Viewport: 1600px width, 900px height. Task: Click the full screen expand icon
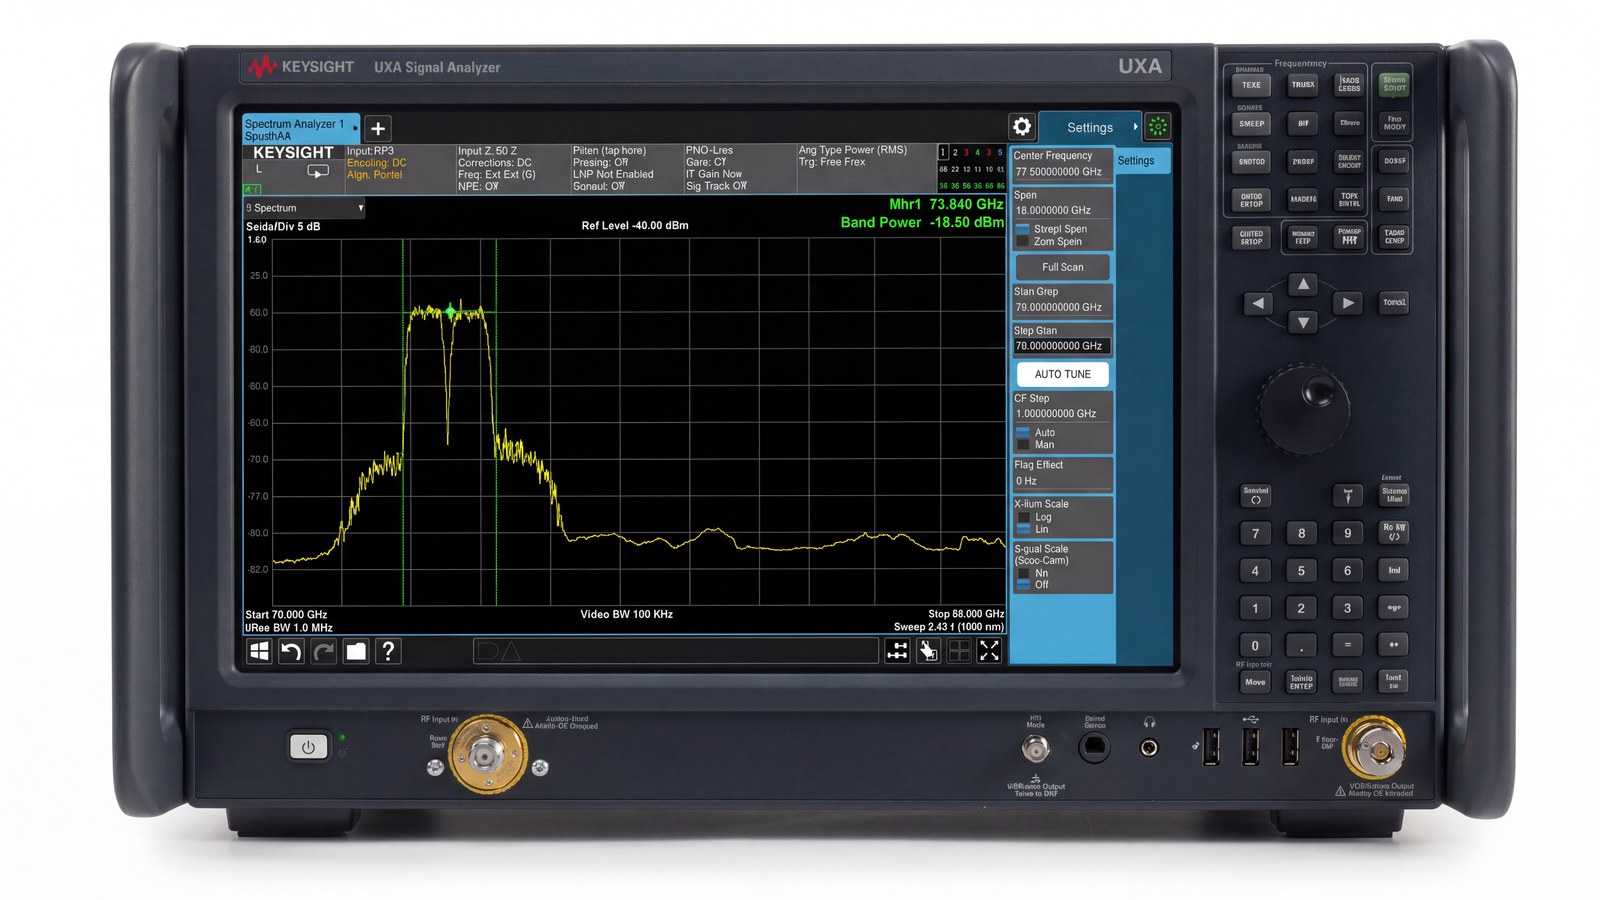coord(989,651)
